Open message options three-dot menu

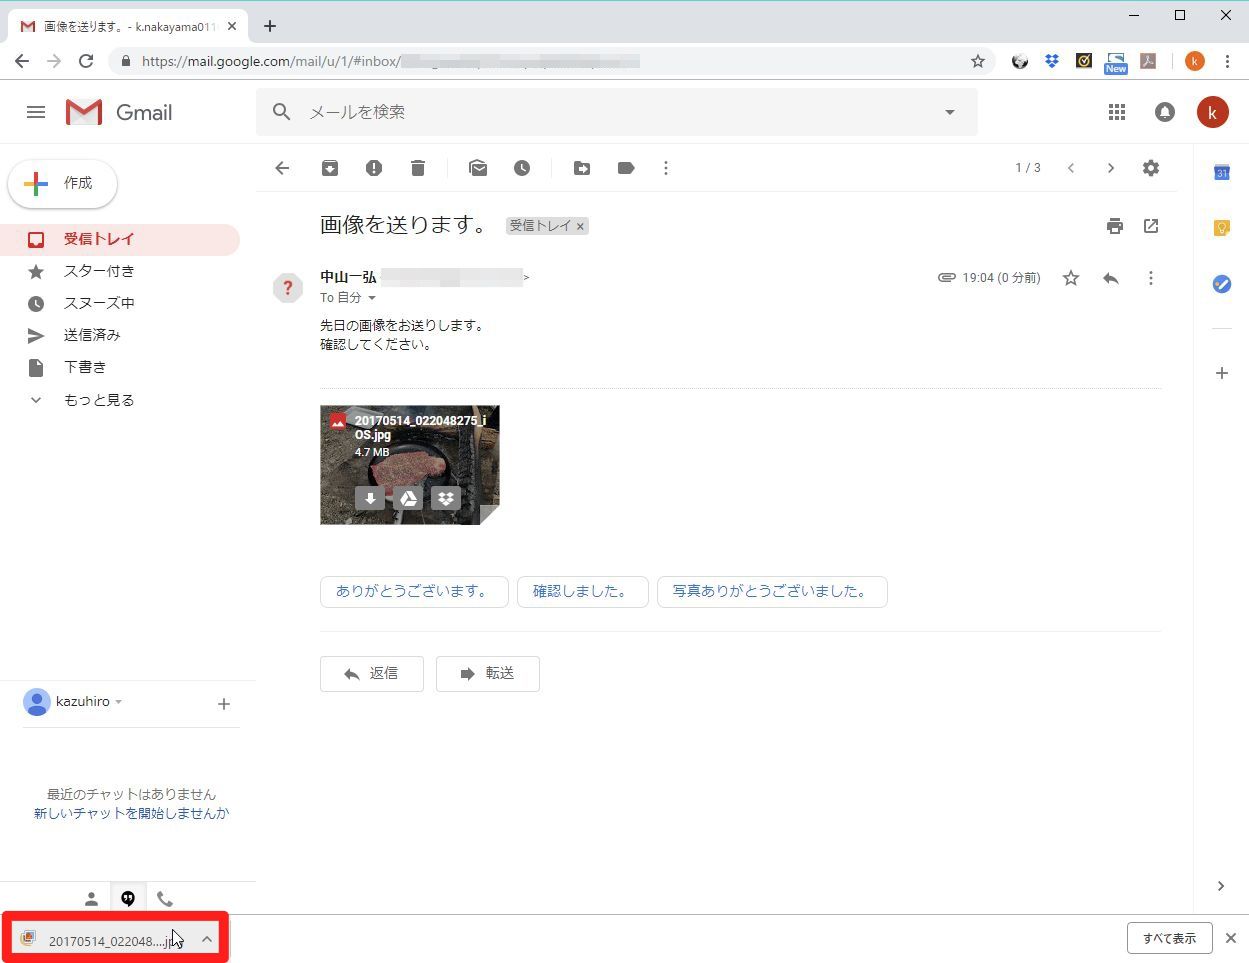1151,278
